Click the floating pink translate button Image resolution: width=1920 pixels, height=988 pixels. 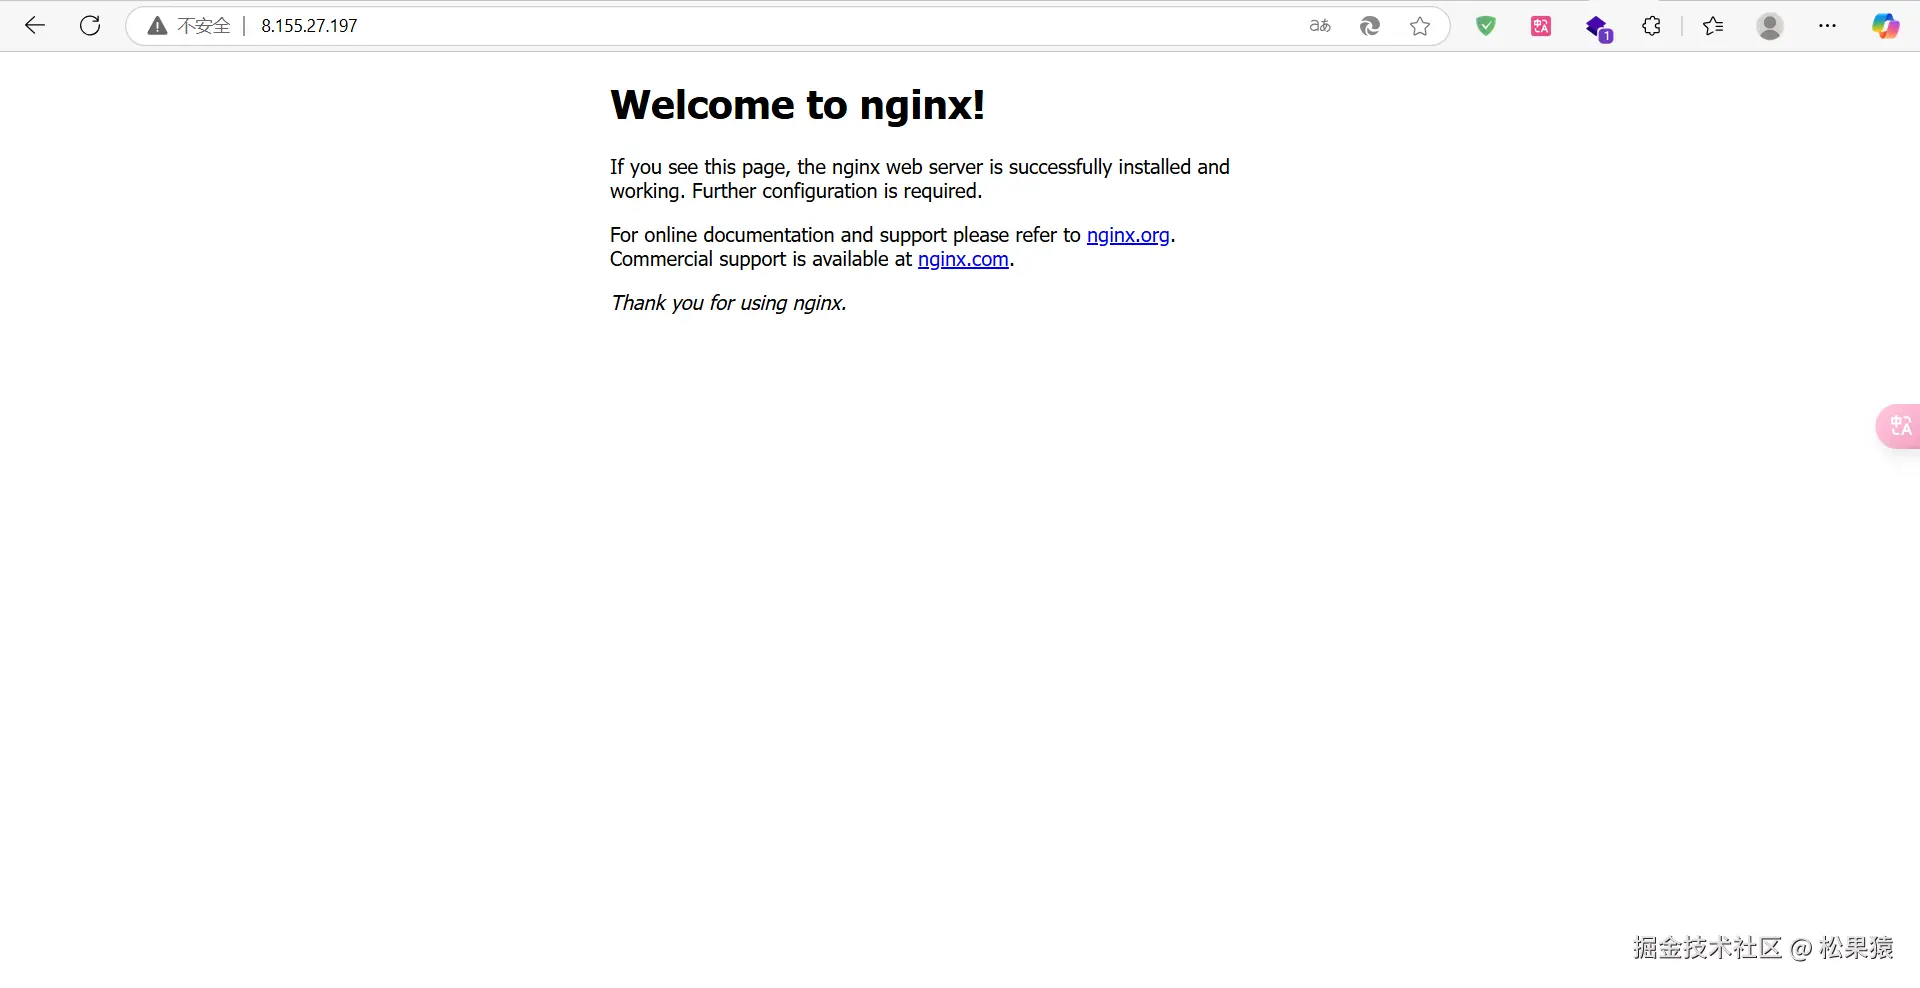(x=1898, y=426)
